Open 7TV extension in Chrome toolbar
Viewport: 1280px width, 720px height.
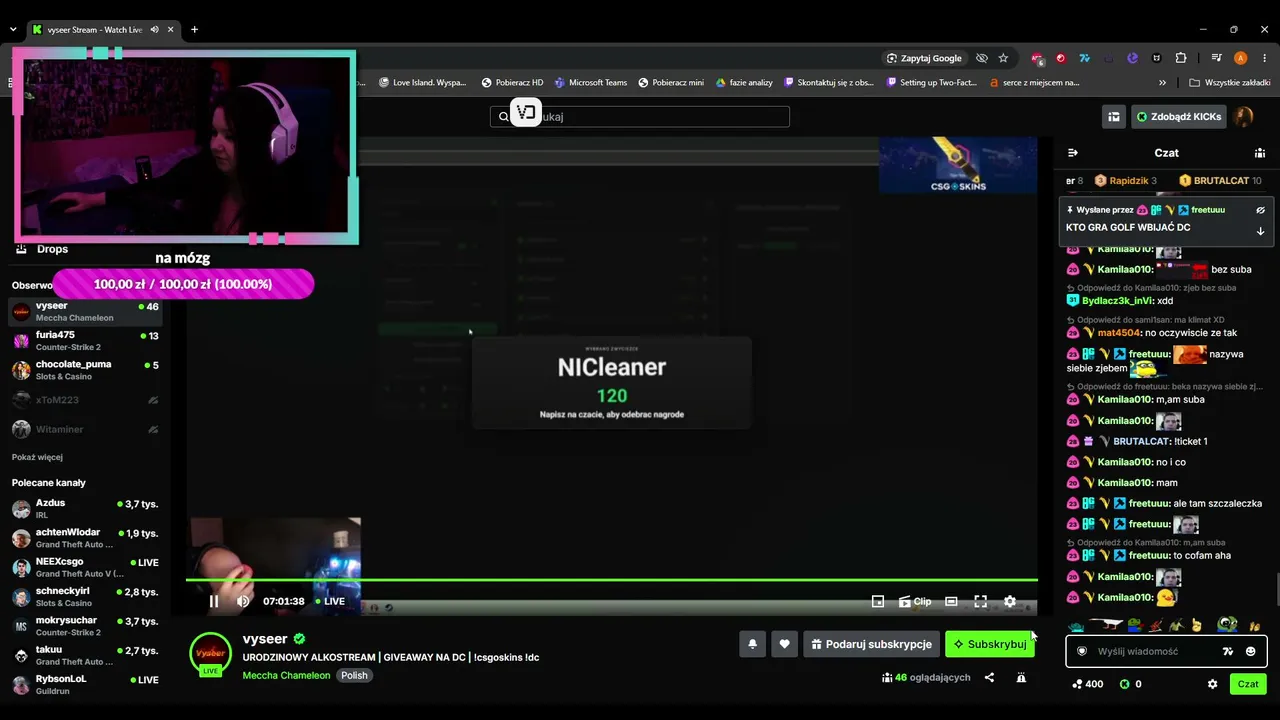pos(1084,58)
